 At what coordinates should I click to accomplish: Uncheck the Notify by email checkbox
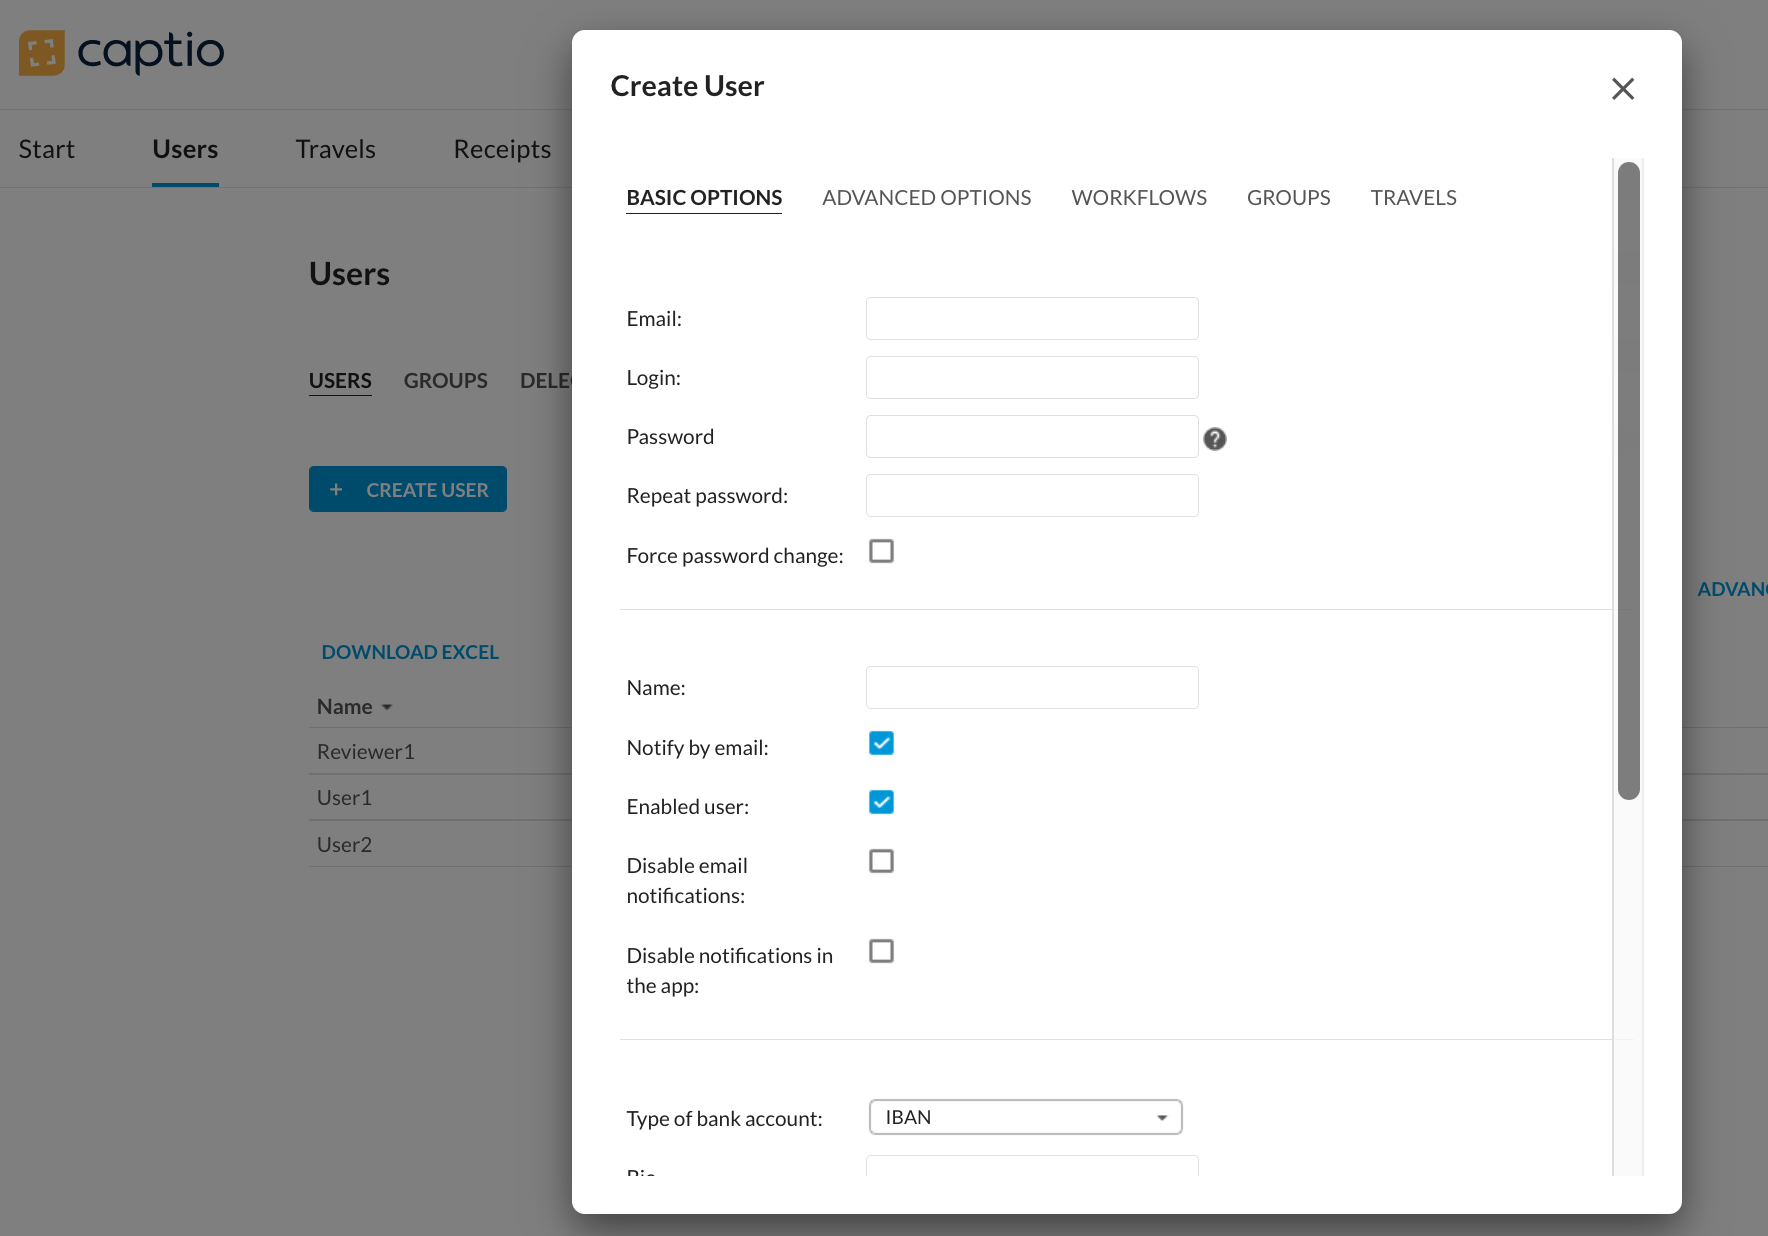[881, 744]
